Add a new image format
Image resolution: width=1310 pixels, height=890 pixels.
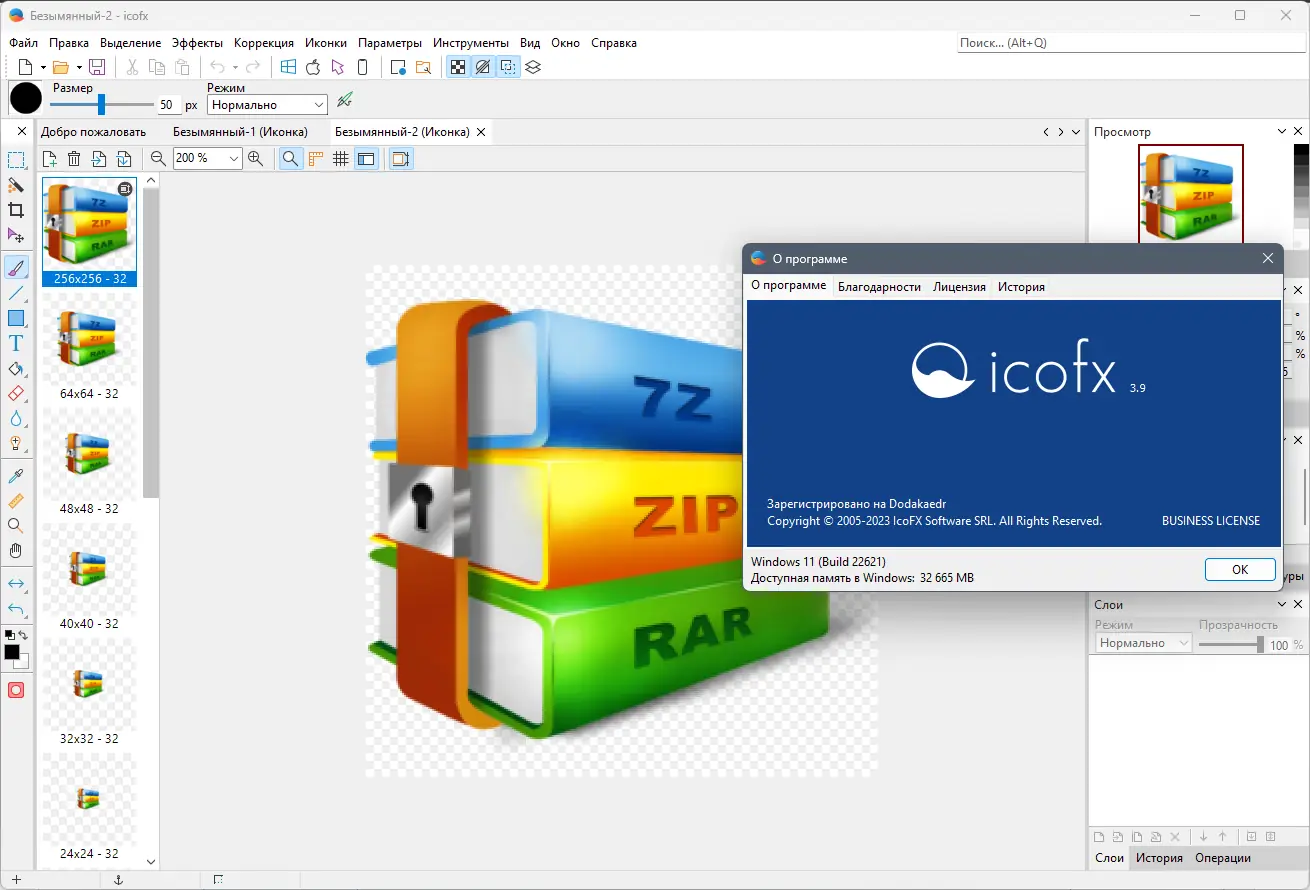49,158
